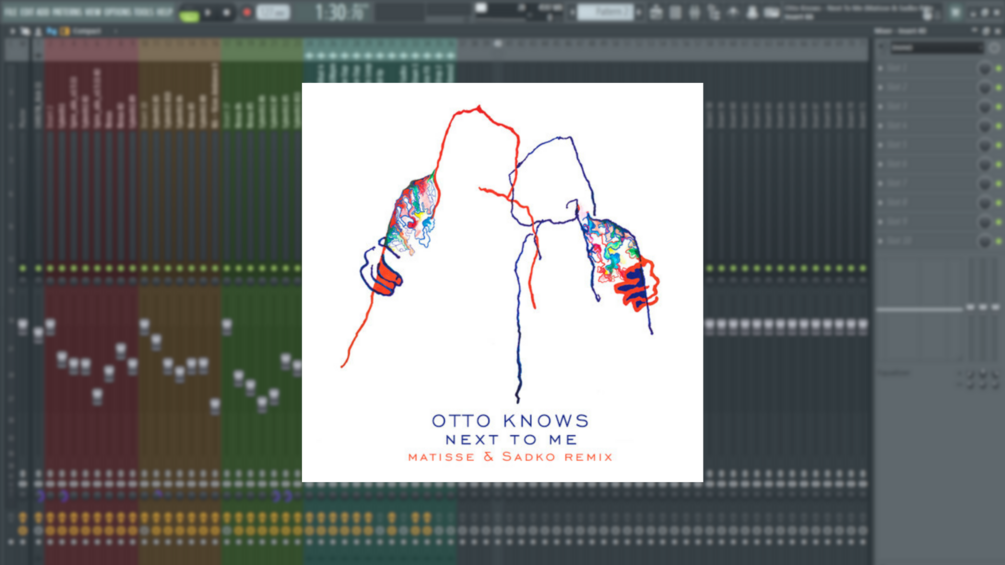This screenshot has height=565, width=1005.
Task: Toggle Slot 1 green enable light
Action: click(x=999, y=69)
